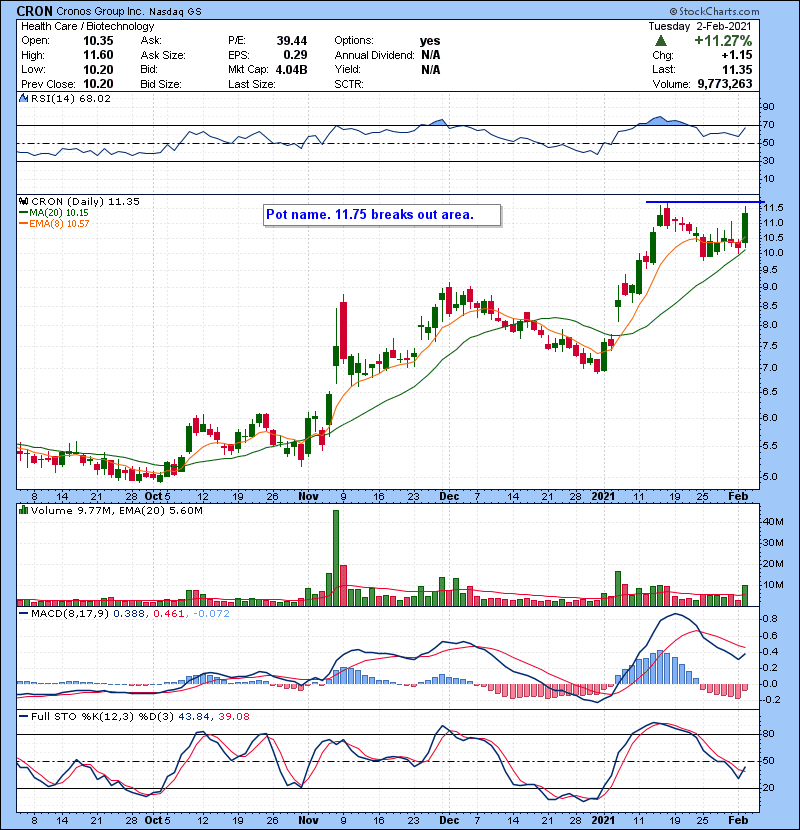Viewport: 800px width, 830px height.
Task: Click the Yield N/A value
Action: pos(431,70)
